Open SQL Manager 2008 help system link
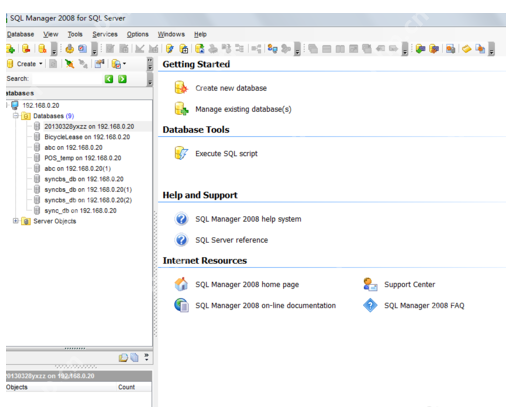516x407 pixels. point(248,219)
